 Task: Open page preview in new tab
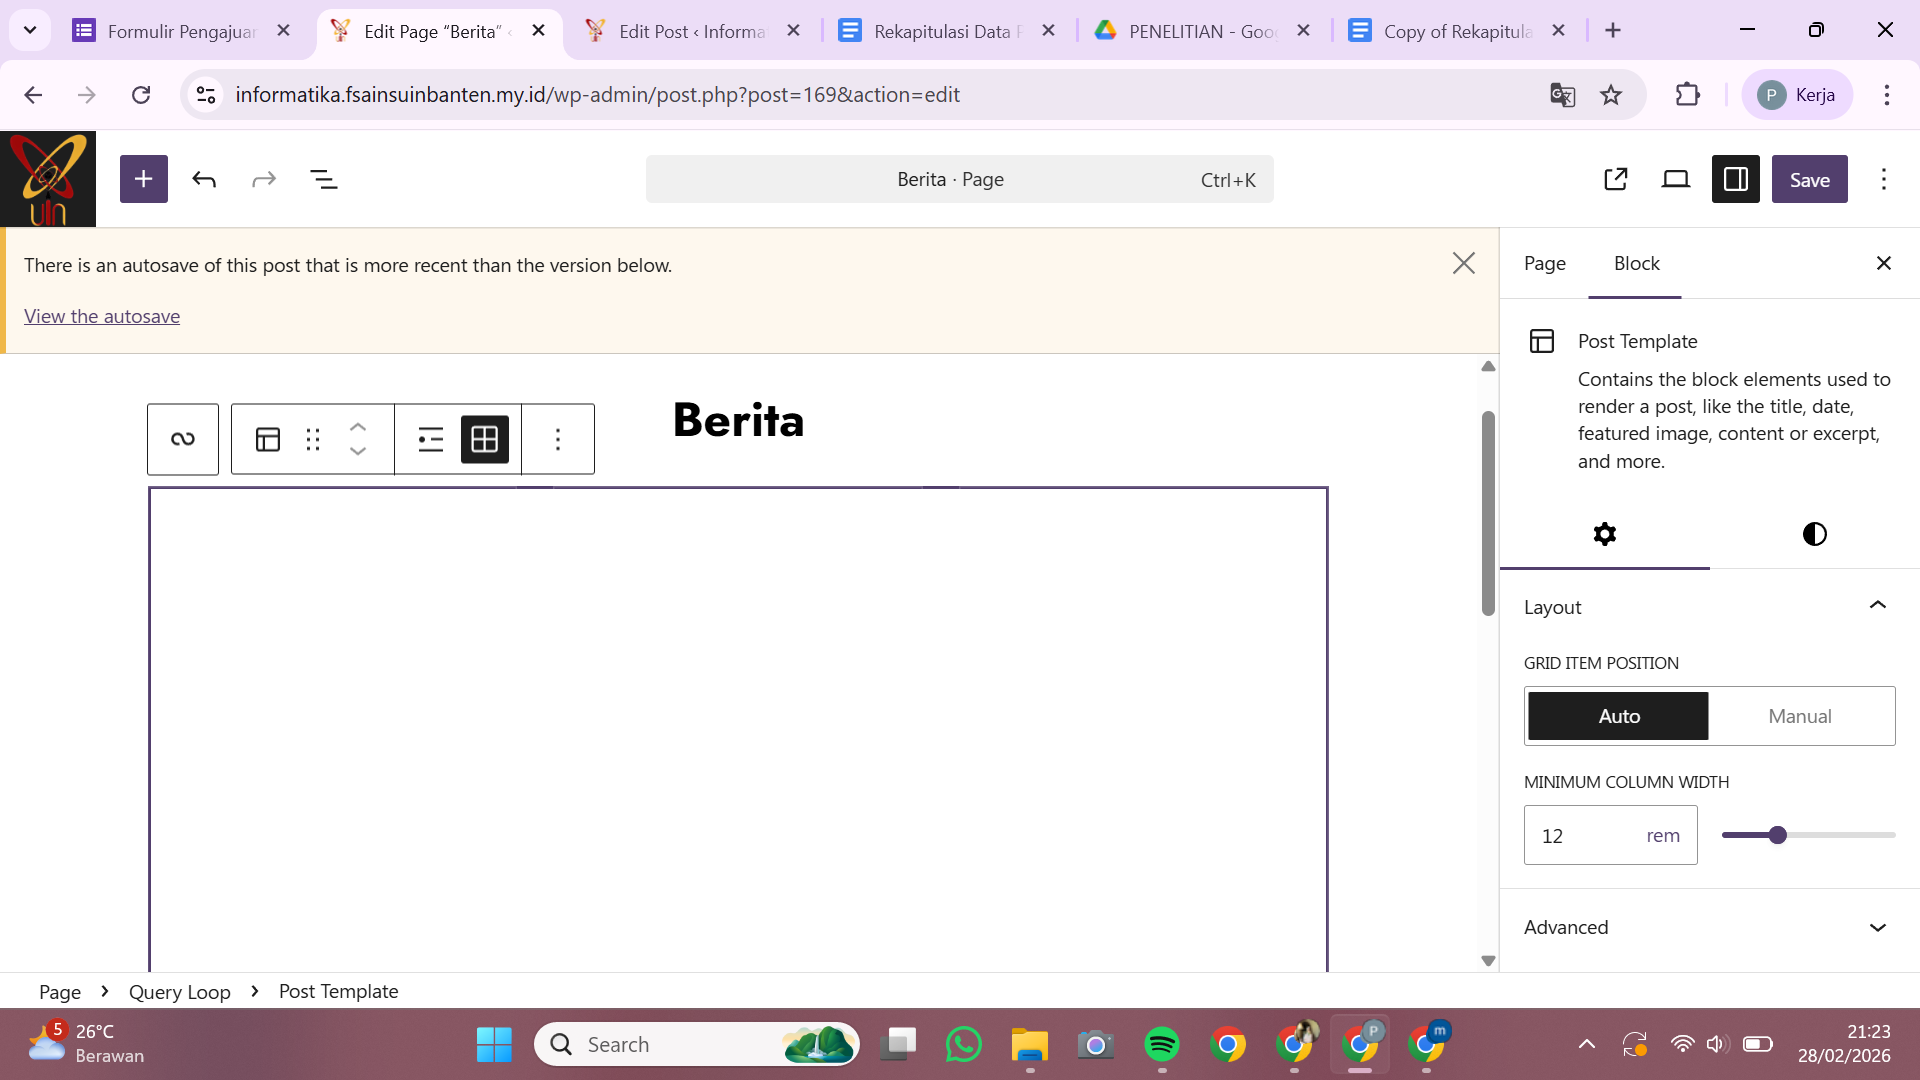tap(1616, 179)
